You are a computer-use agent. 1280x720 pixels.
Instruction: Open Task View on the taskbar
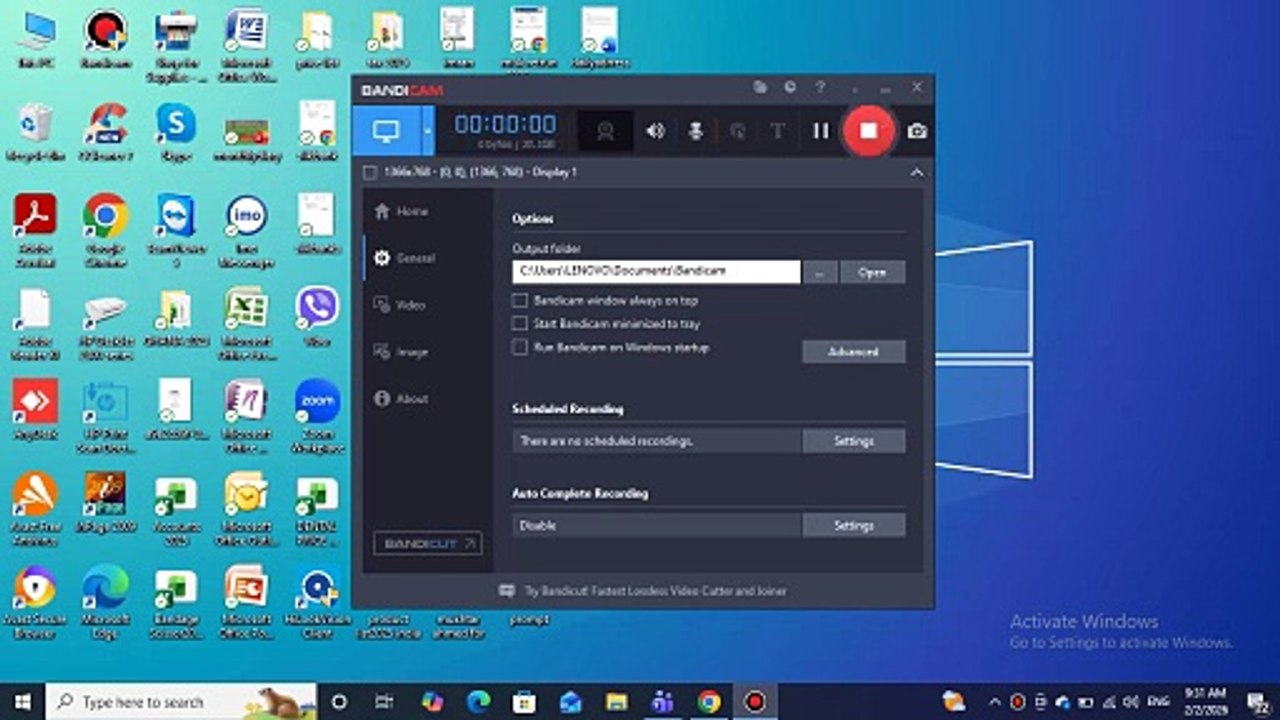click(x=385, y=702)
